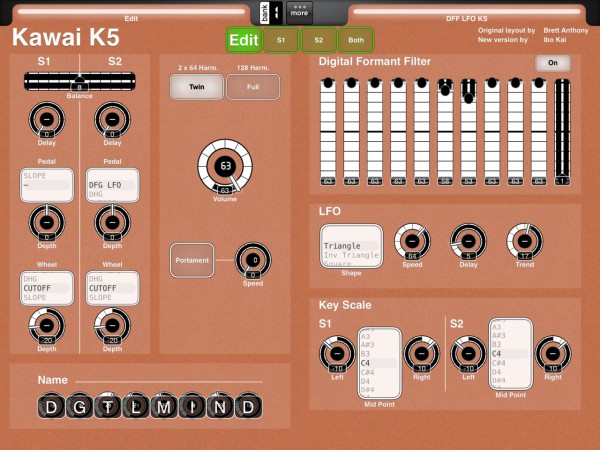Click the third formant filter band slider
This screenshot has width=600, height=450.
pos(375,132)
